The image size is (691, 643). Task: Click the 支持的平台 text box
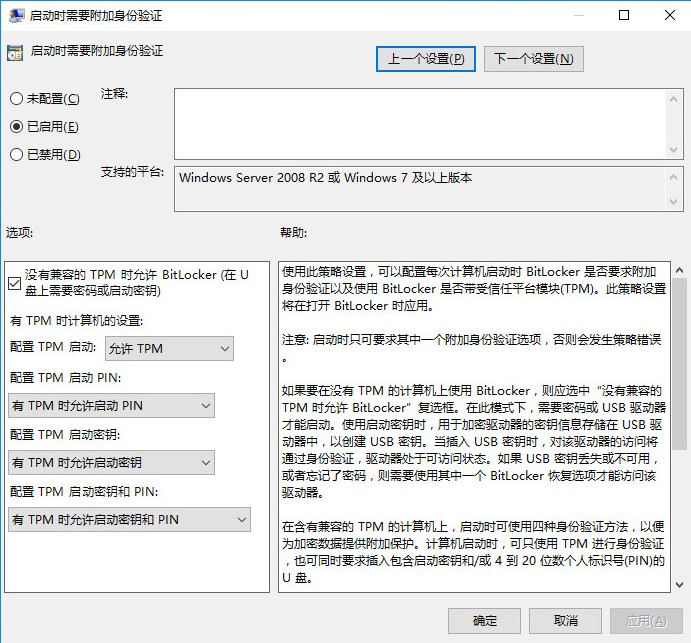tap(421, 189)
